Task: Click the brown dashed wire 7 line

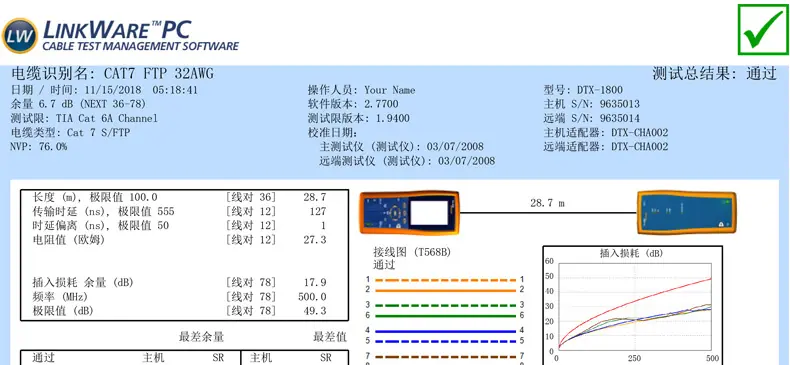Action: point(445,356)
